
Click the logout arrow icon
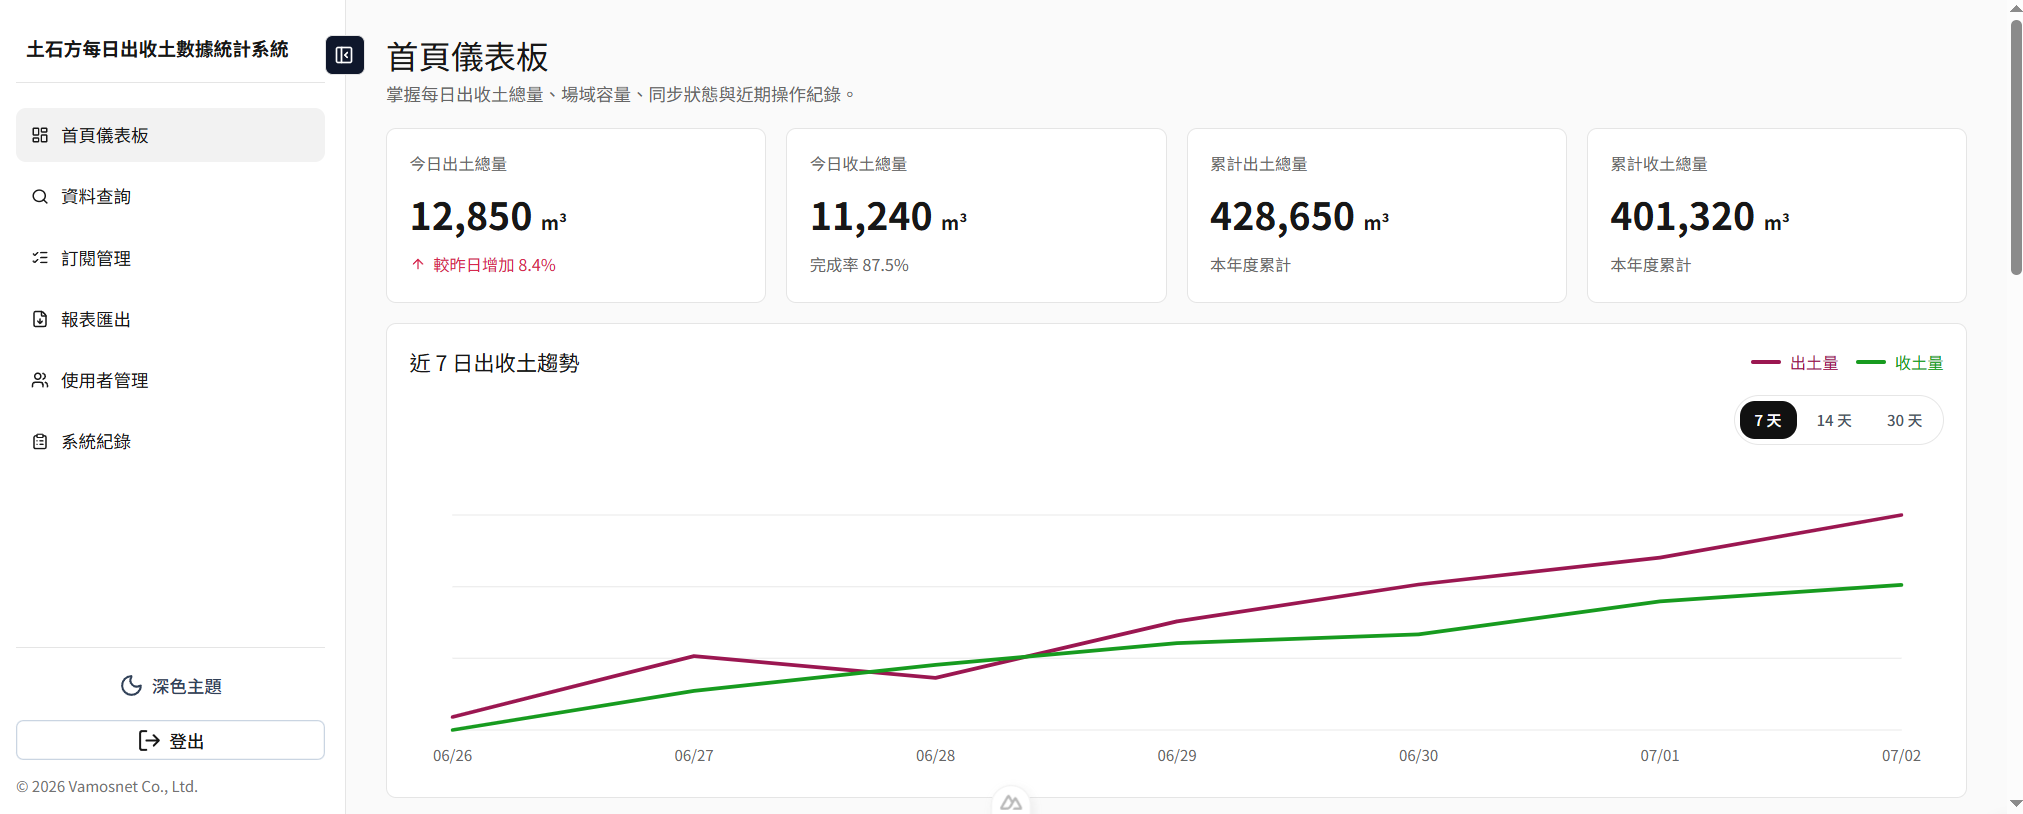click(x=149, y=740)
